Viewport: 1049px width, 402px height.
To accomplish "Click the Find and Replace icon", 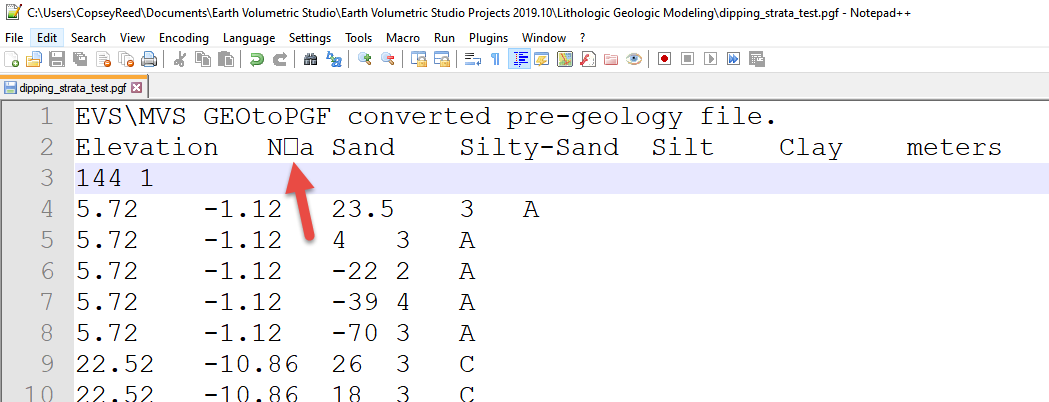I will [333, 60].
